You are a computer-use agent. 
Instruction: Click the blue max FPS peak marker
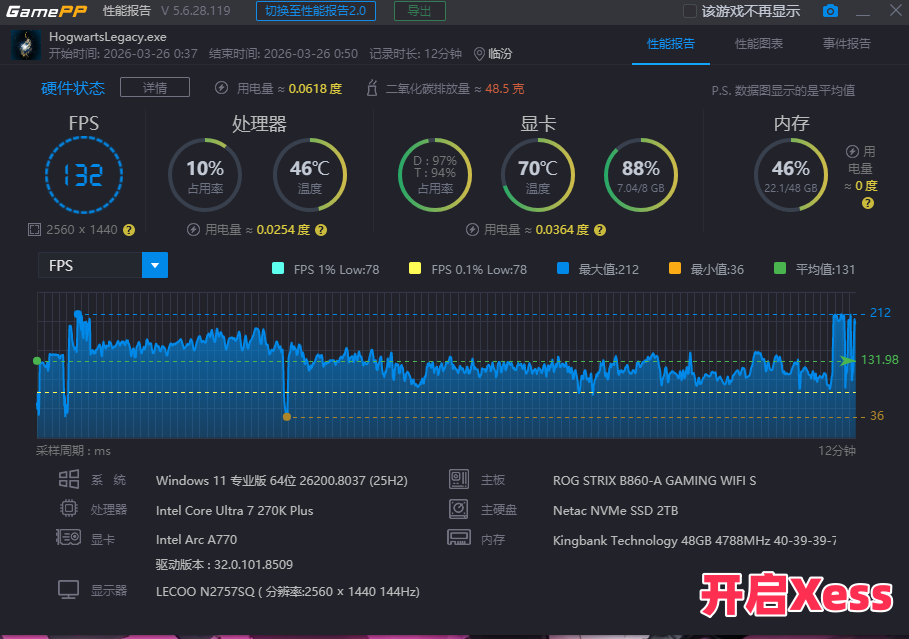point(78,314)
